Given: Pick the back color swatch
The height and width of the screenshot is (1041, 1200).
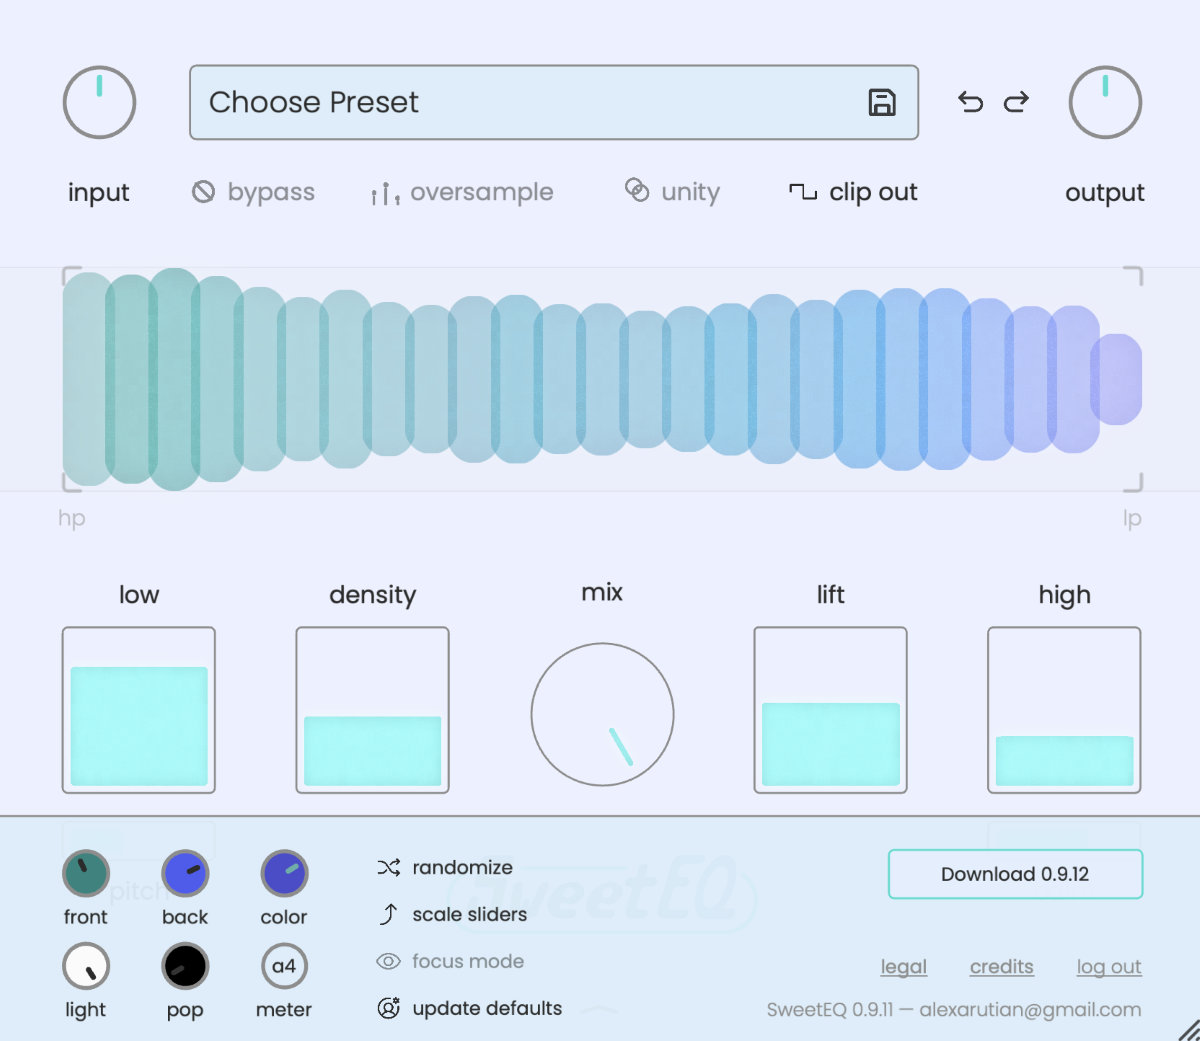Looking at the screenshot, I should pyautogui.click(x=185, y=874).
